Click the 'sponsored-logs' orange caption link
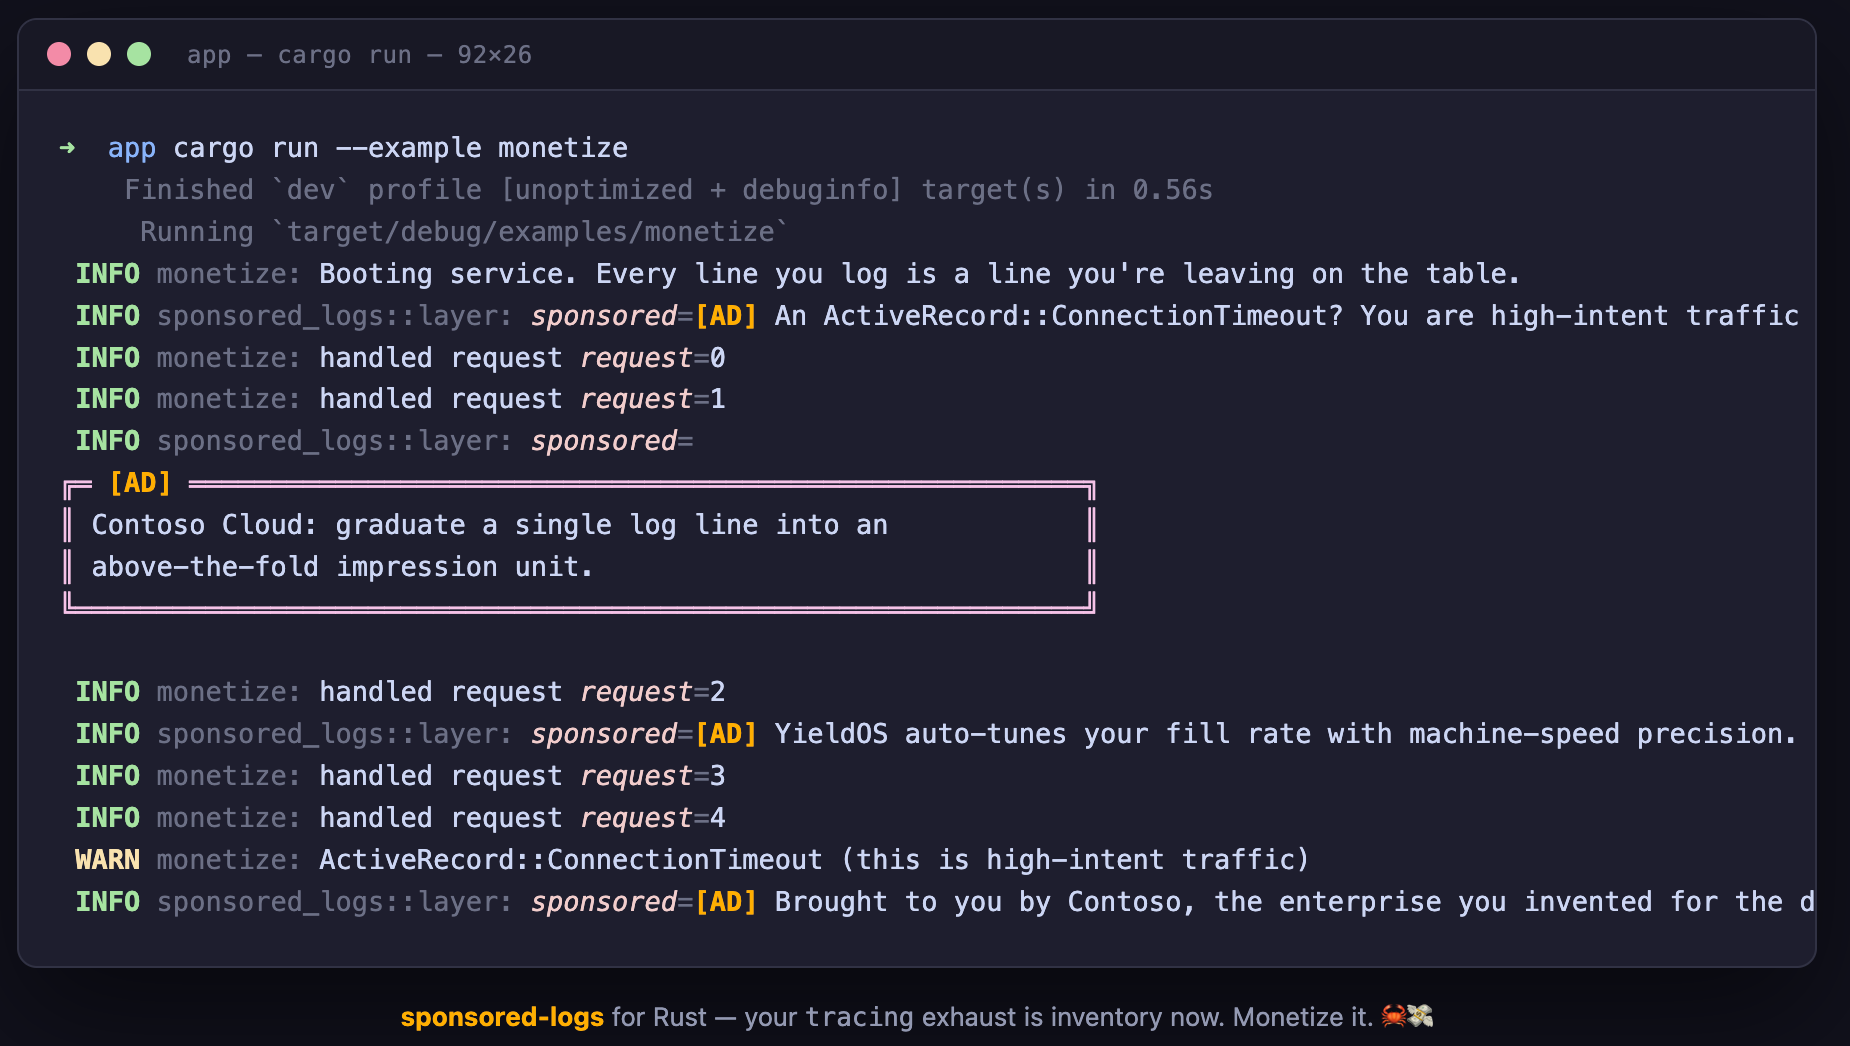 pos(502,1017)
